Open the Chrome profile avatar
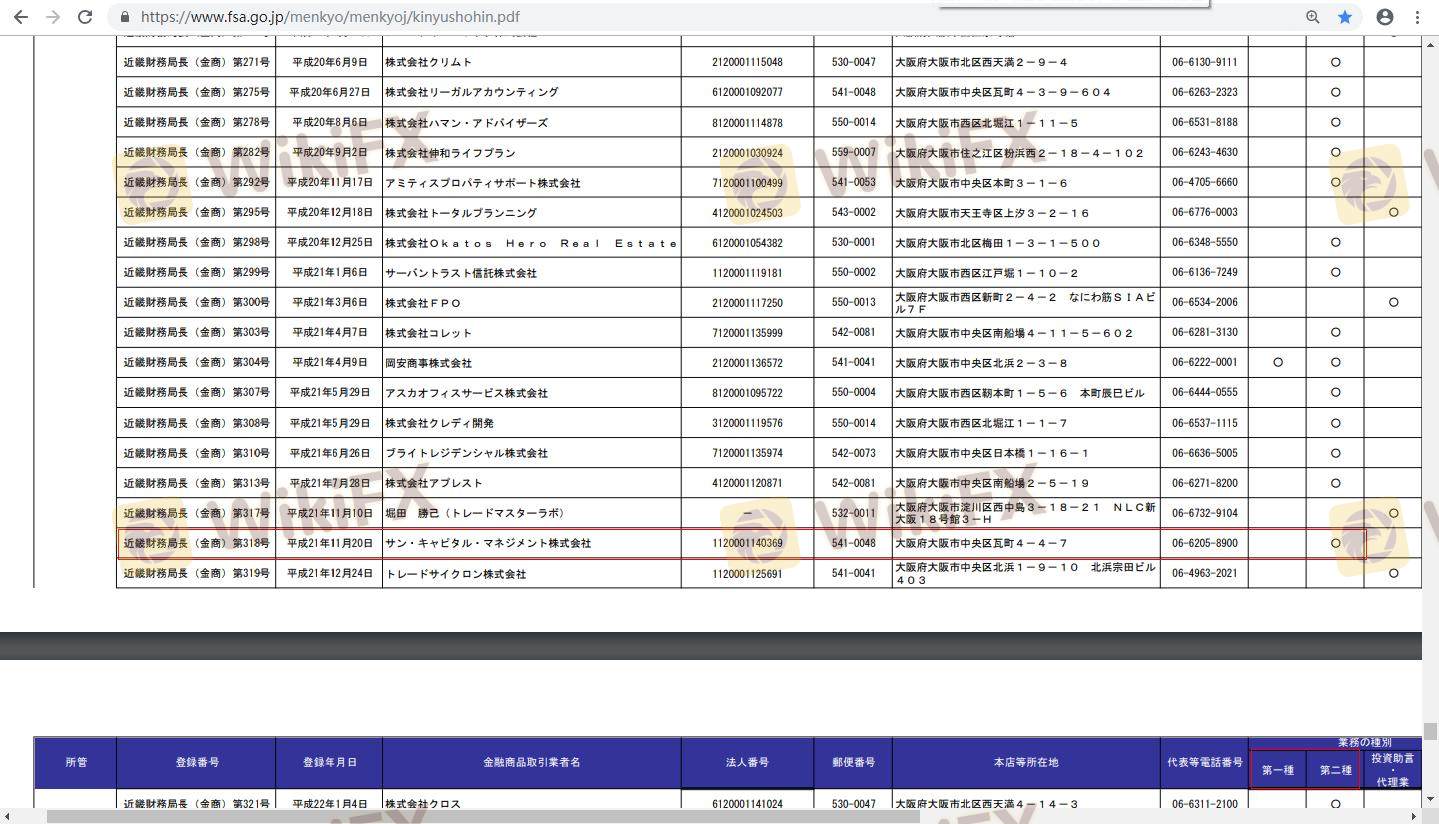This screenshot has height=824, width=1439. pyautogui.click(x=1385, y=17)
